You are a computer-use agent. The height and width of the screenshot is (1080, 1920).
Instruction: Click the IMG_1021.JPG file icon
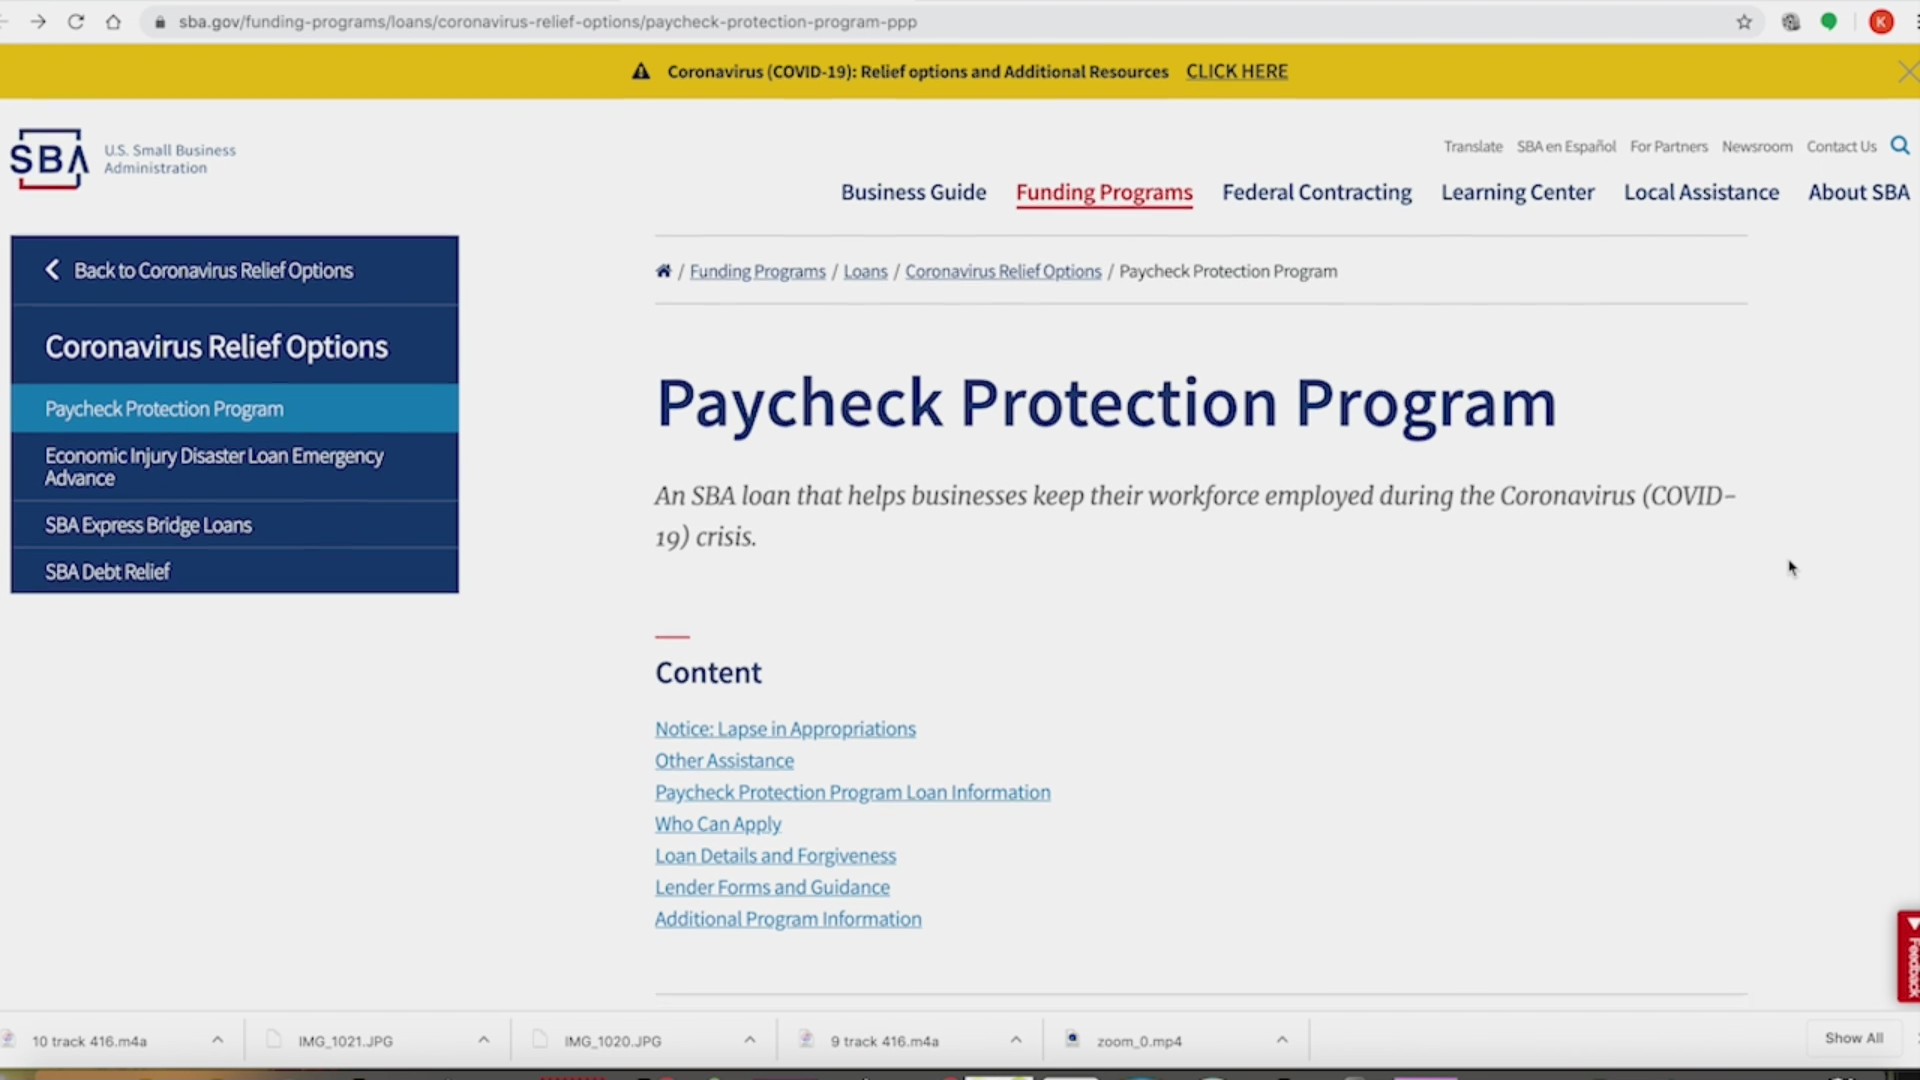(x=273, y=1039)
